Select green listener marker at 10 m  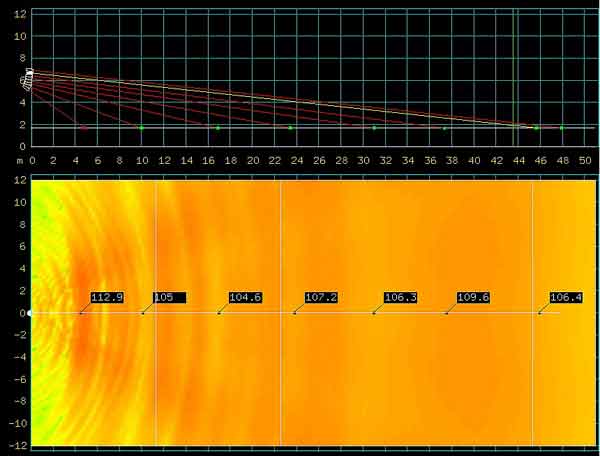click(142, 128)
